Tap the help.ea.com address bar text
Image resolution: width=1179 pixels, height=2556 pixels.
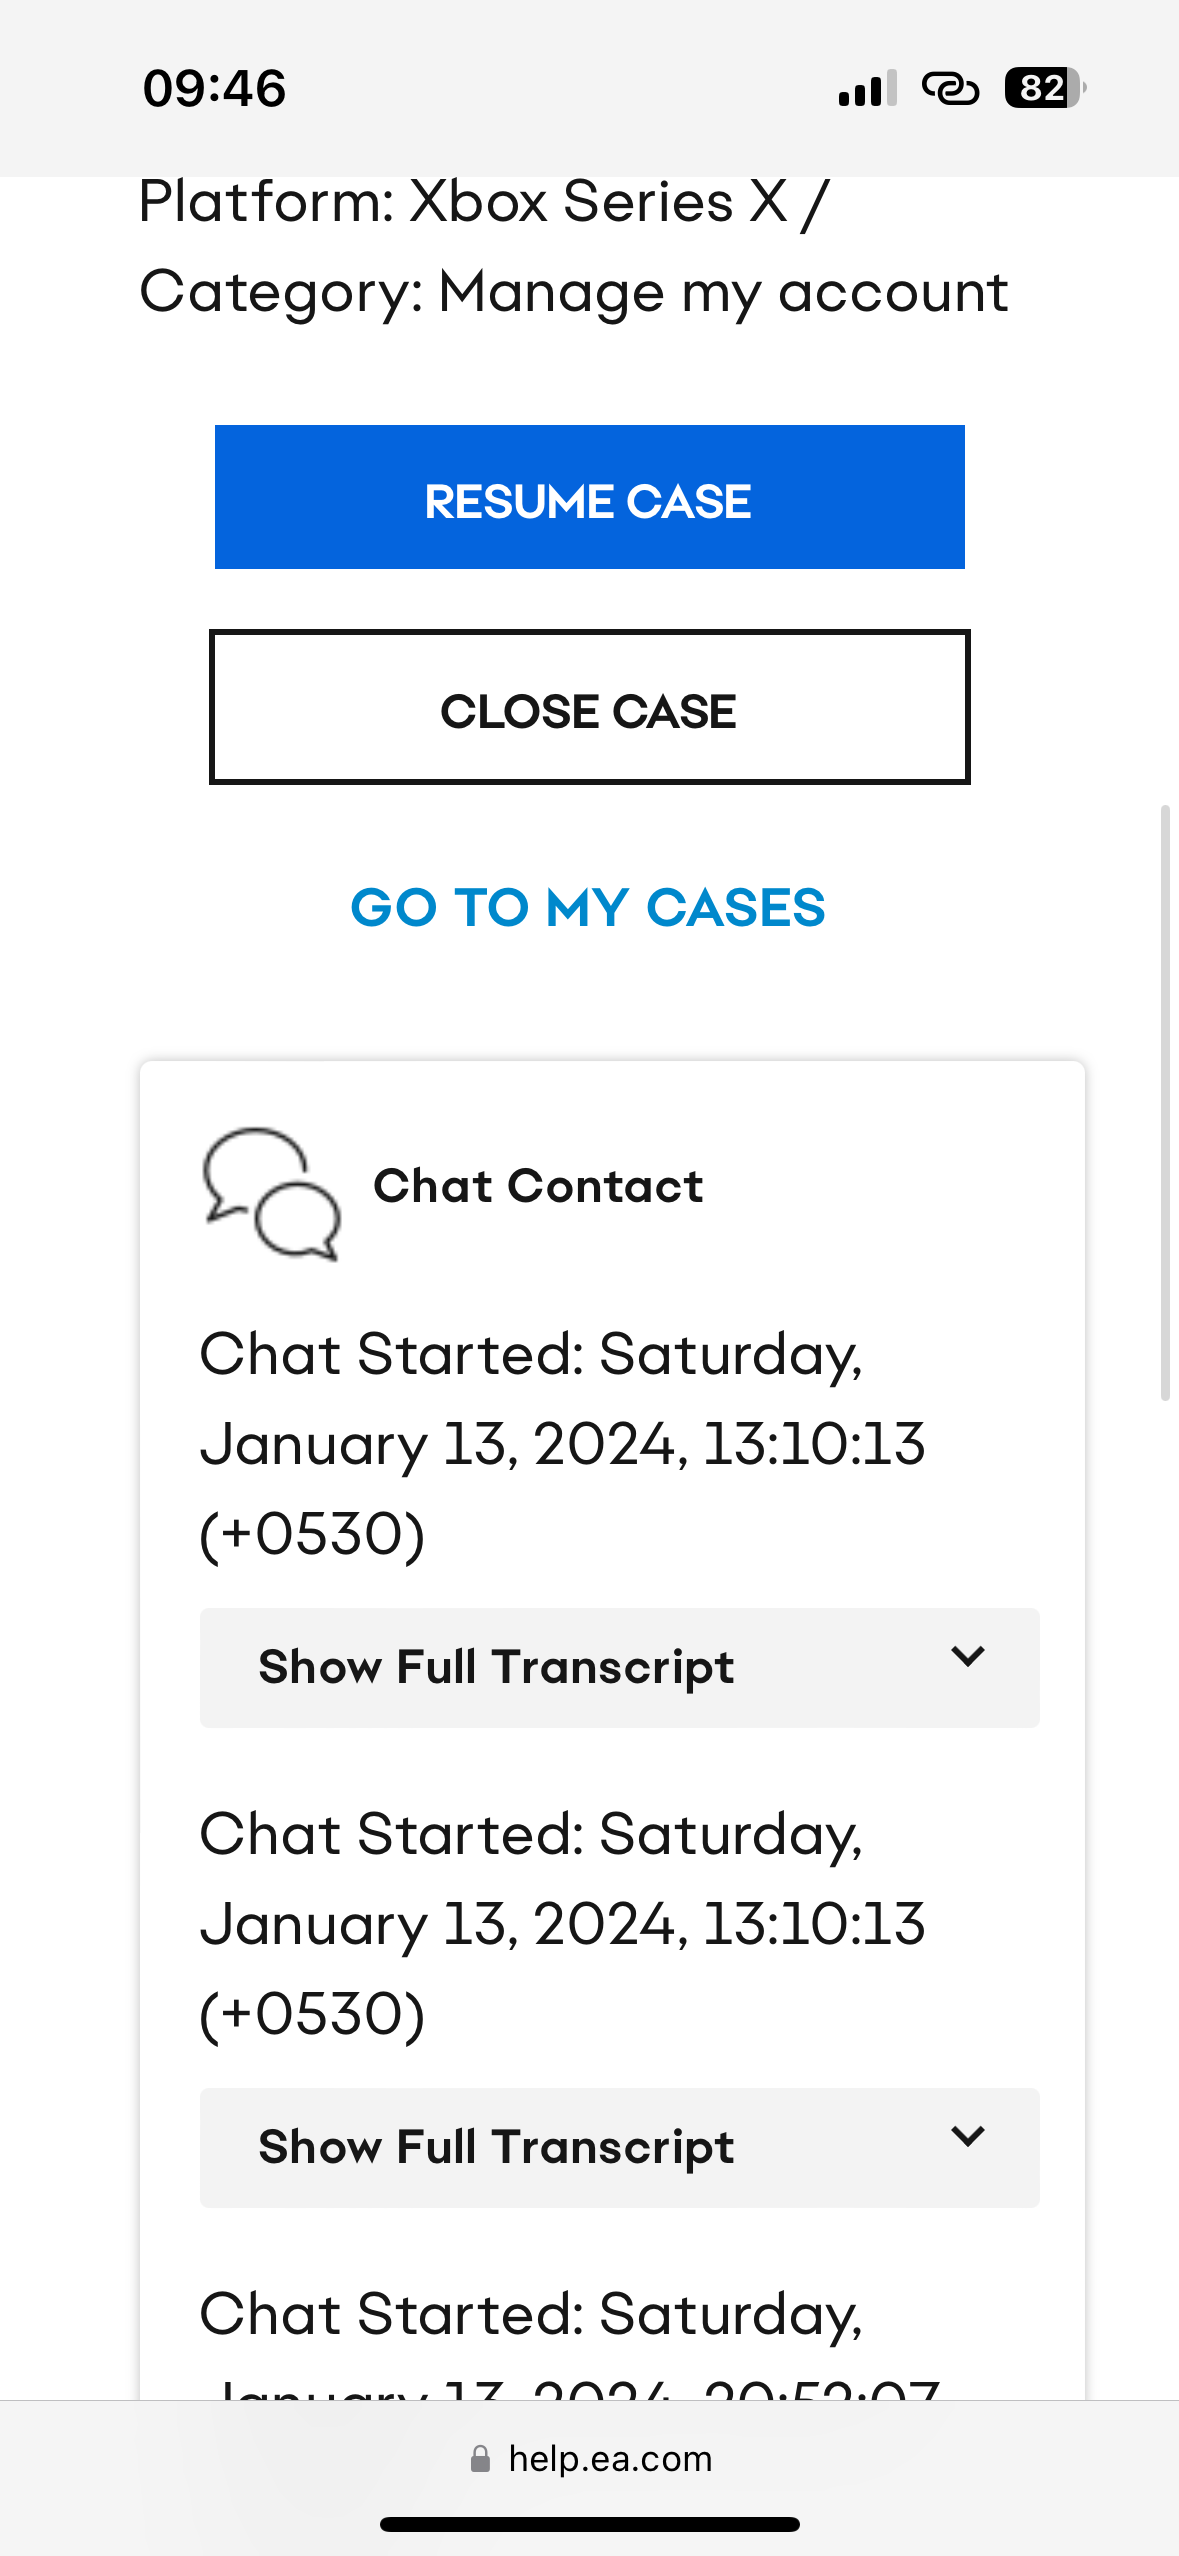tap(610, 2458)
